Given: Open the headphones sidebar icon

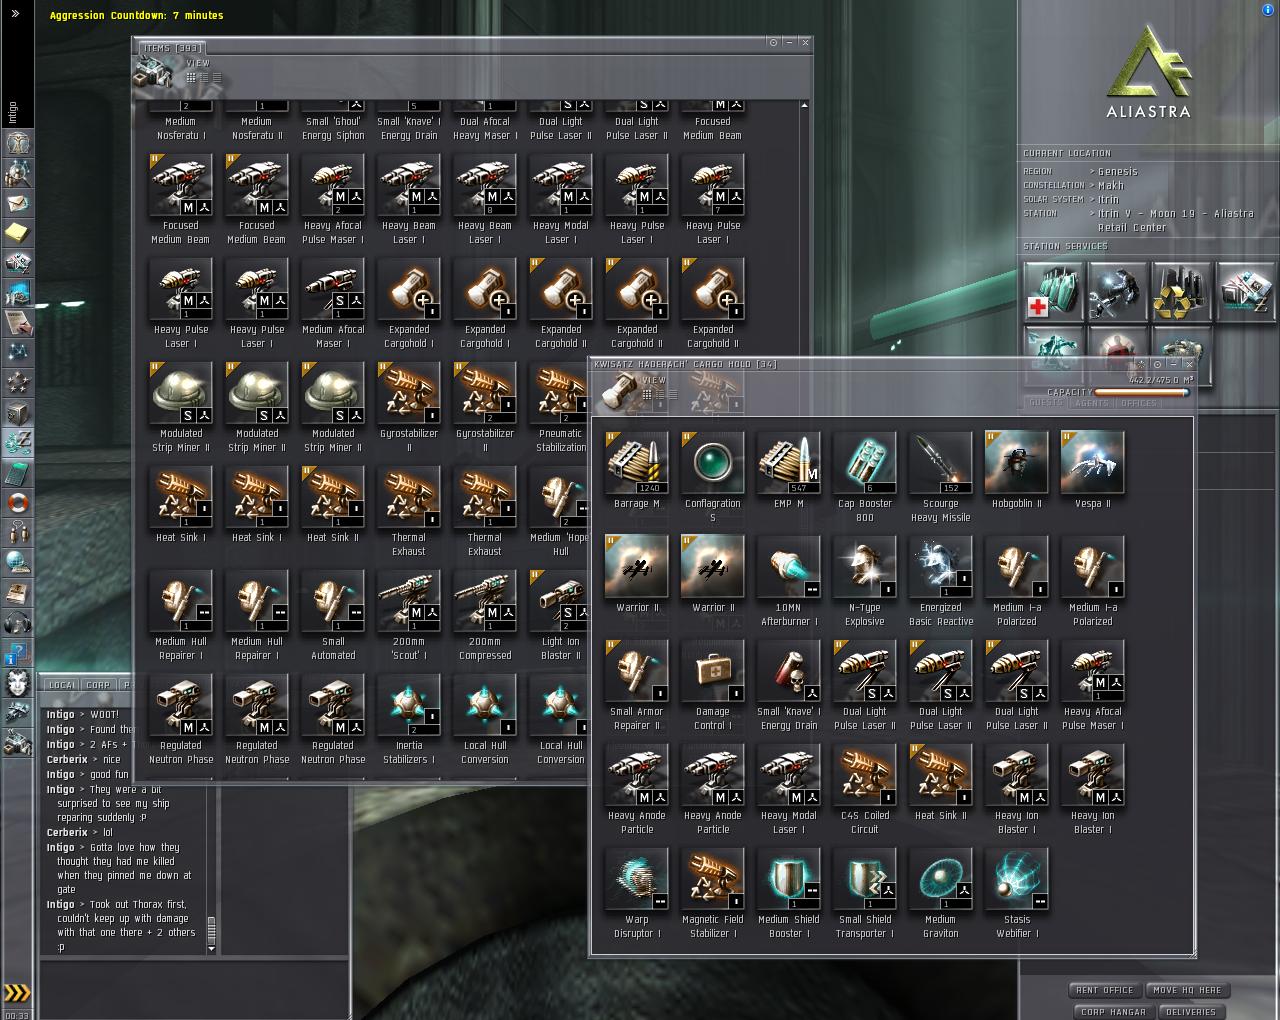Looking at the screenshot, I should click(18, 622).
